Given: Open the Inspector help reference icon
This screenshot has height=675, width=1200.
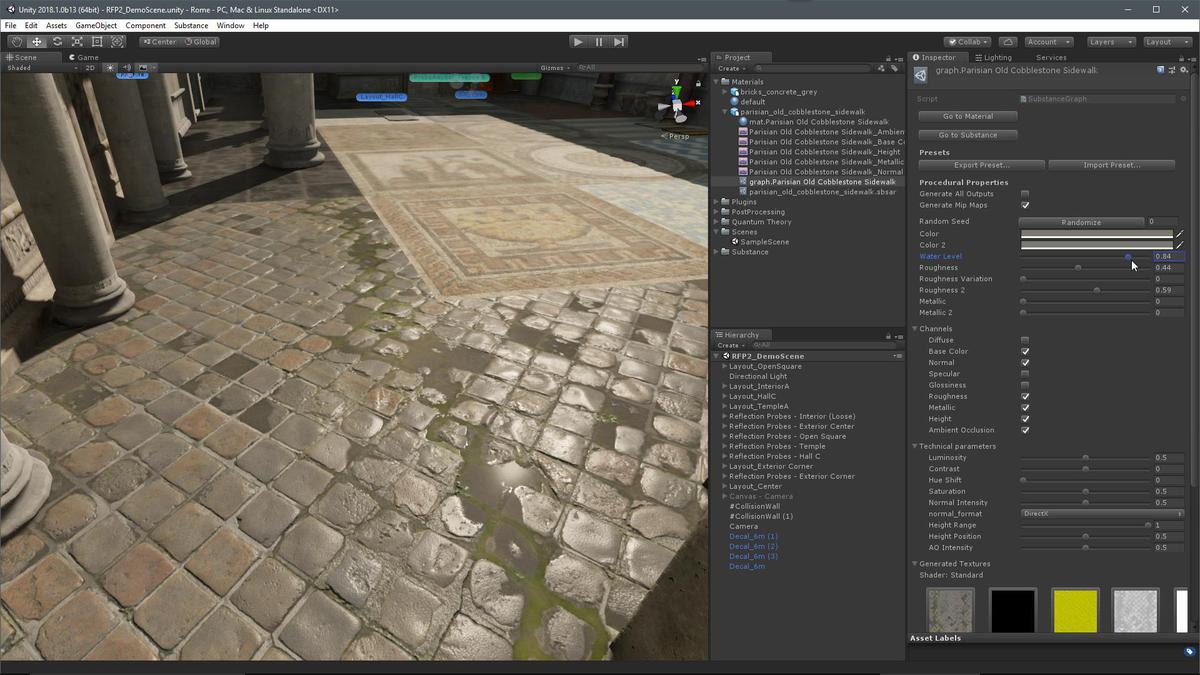Looking at the screenshot, I should pos(1161,71).
